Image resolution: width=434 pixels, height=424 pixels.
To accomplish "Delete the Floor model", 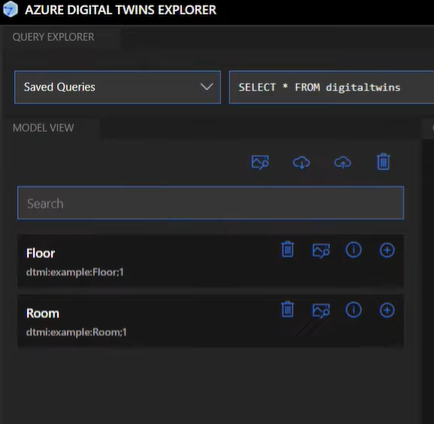I will (287, 250).
